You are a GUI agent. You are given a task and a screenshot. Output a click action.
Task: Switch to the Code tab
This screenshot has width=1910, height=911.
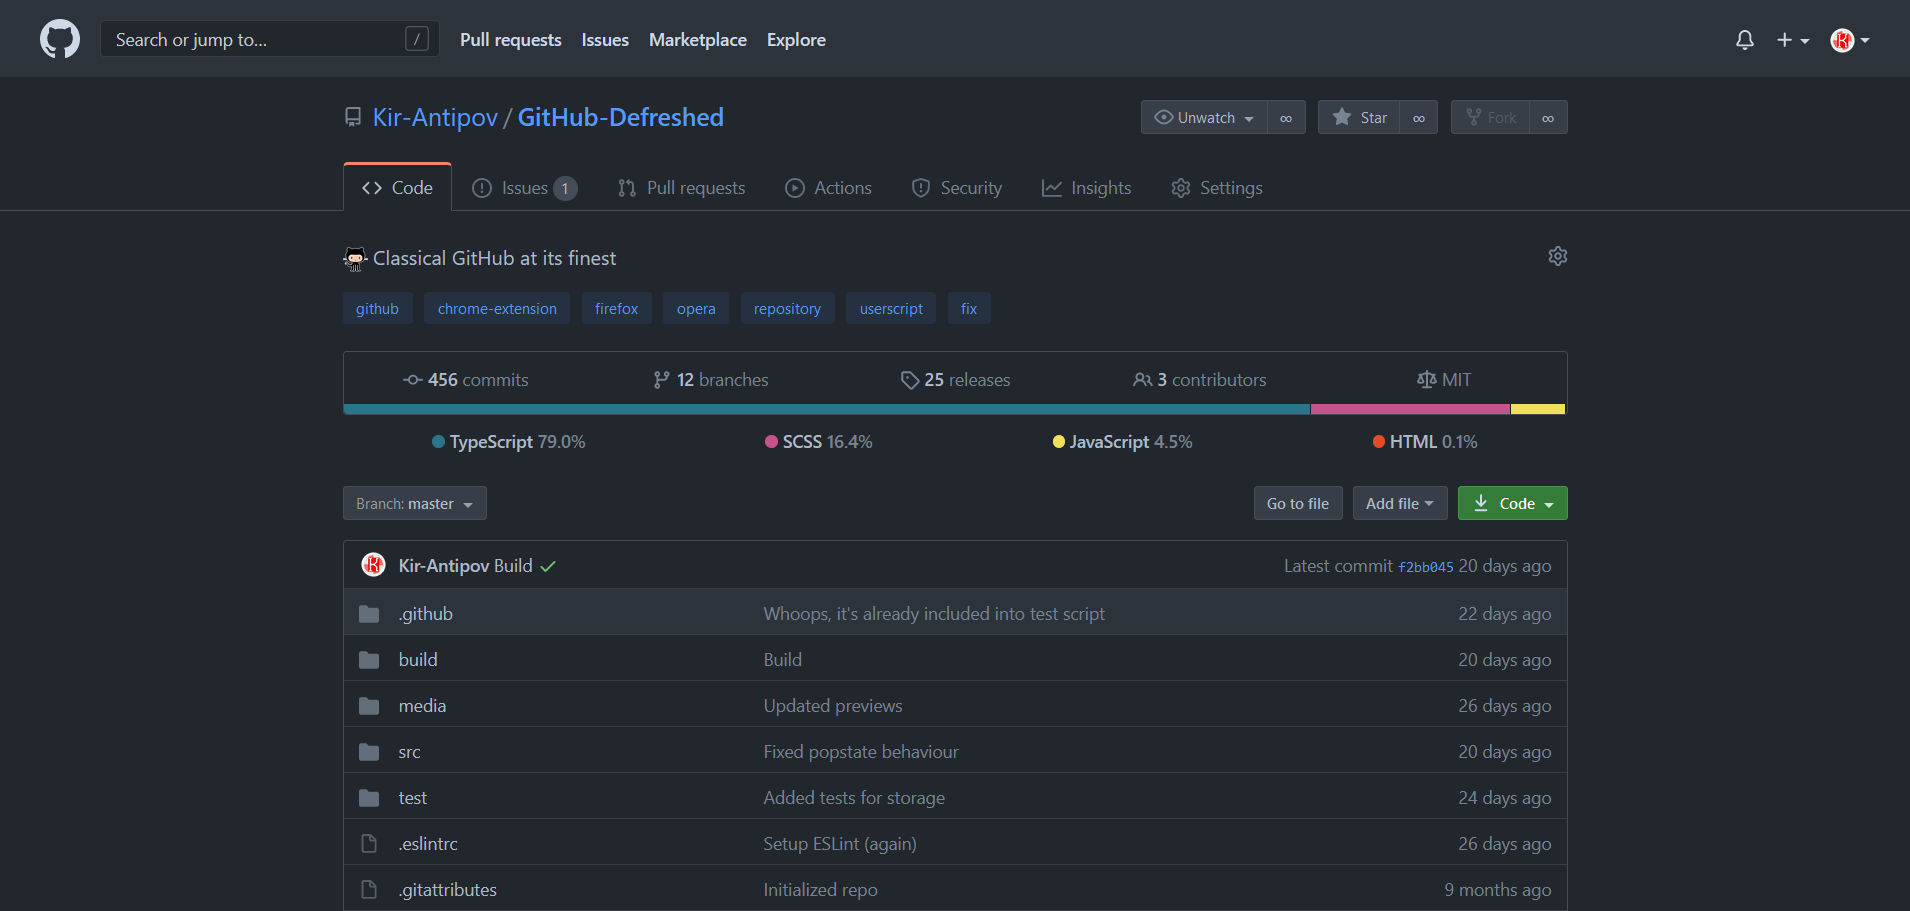coord(398,188)
